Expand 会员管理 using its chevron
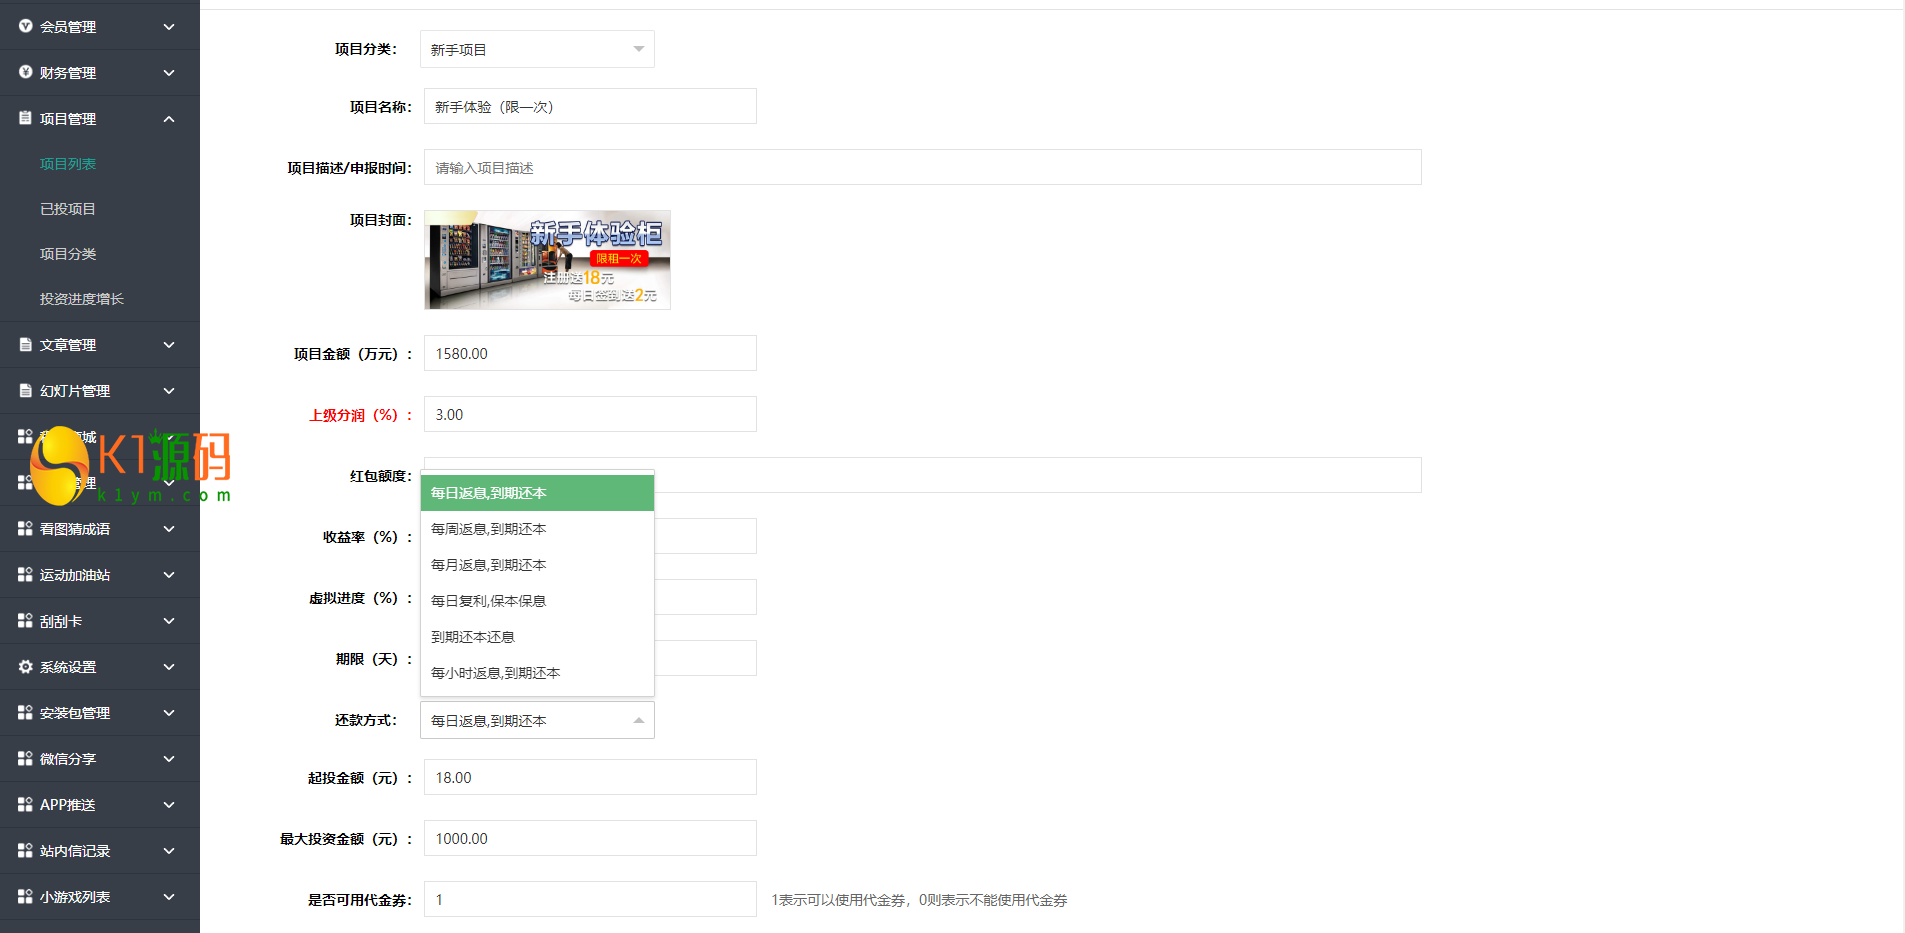 [x=169, y=27]
